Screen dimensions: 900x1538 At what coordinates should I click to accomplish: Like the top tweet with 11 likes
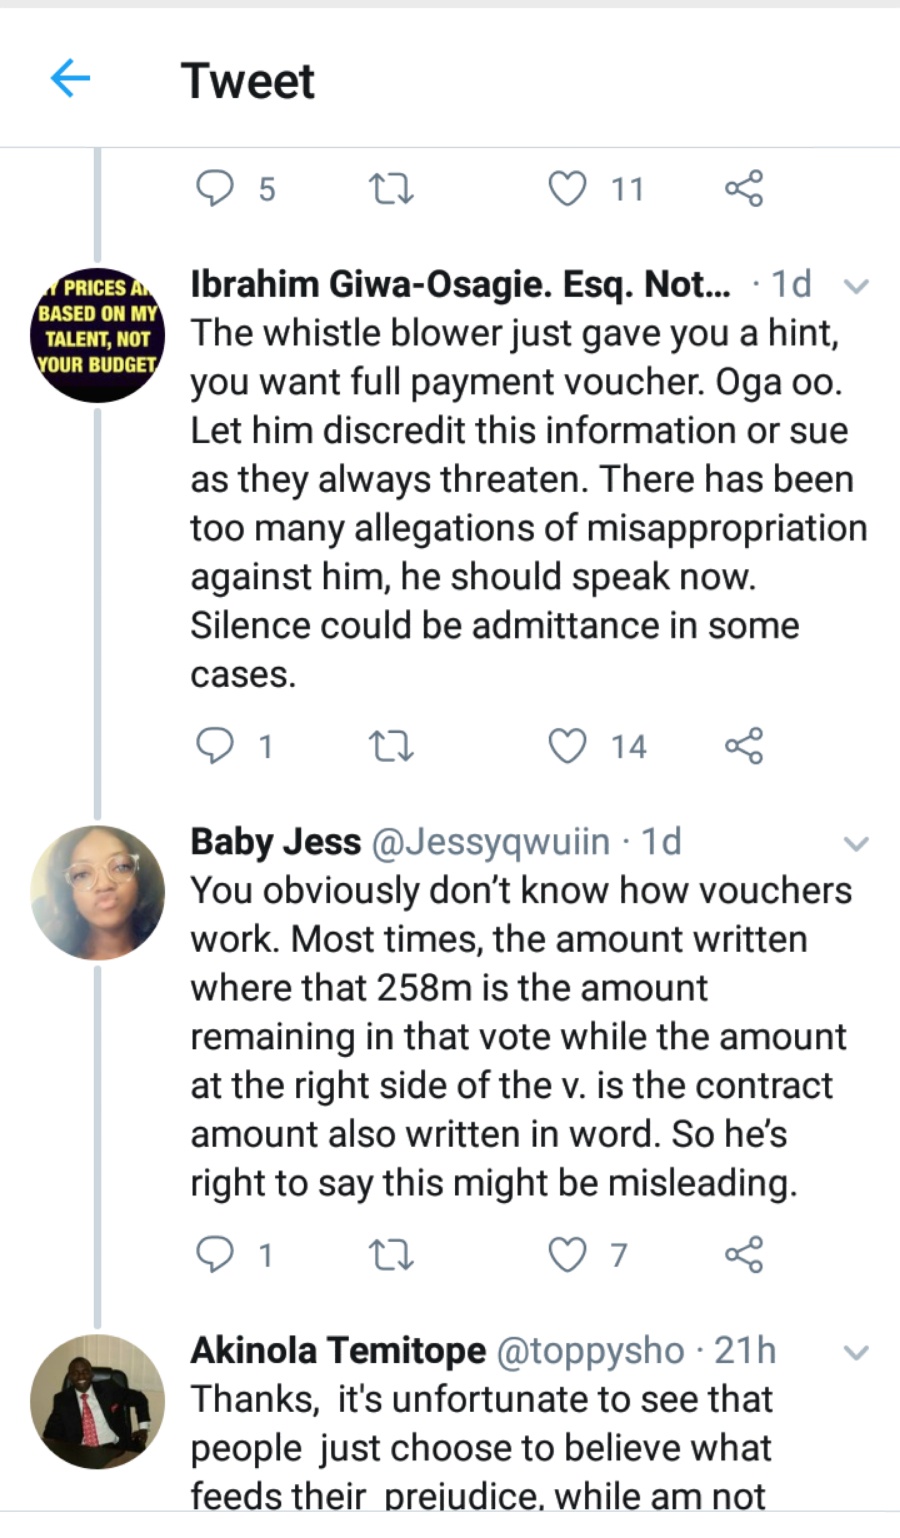click(x=568, y=188)
